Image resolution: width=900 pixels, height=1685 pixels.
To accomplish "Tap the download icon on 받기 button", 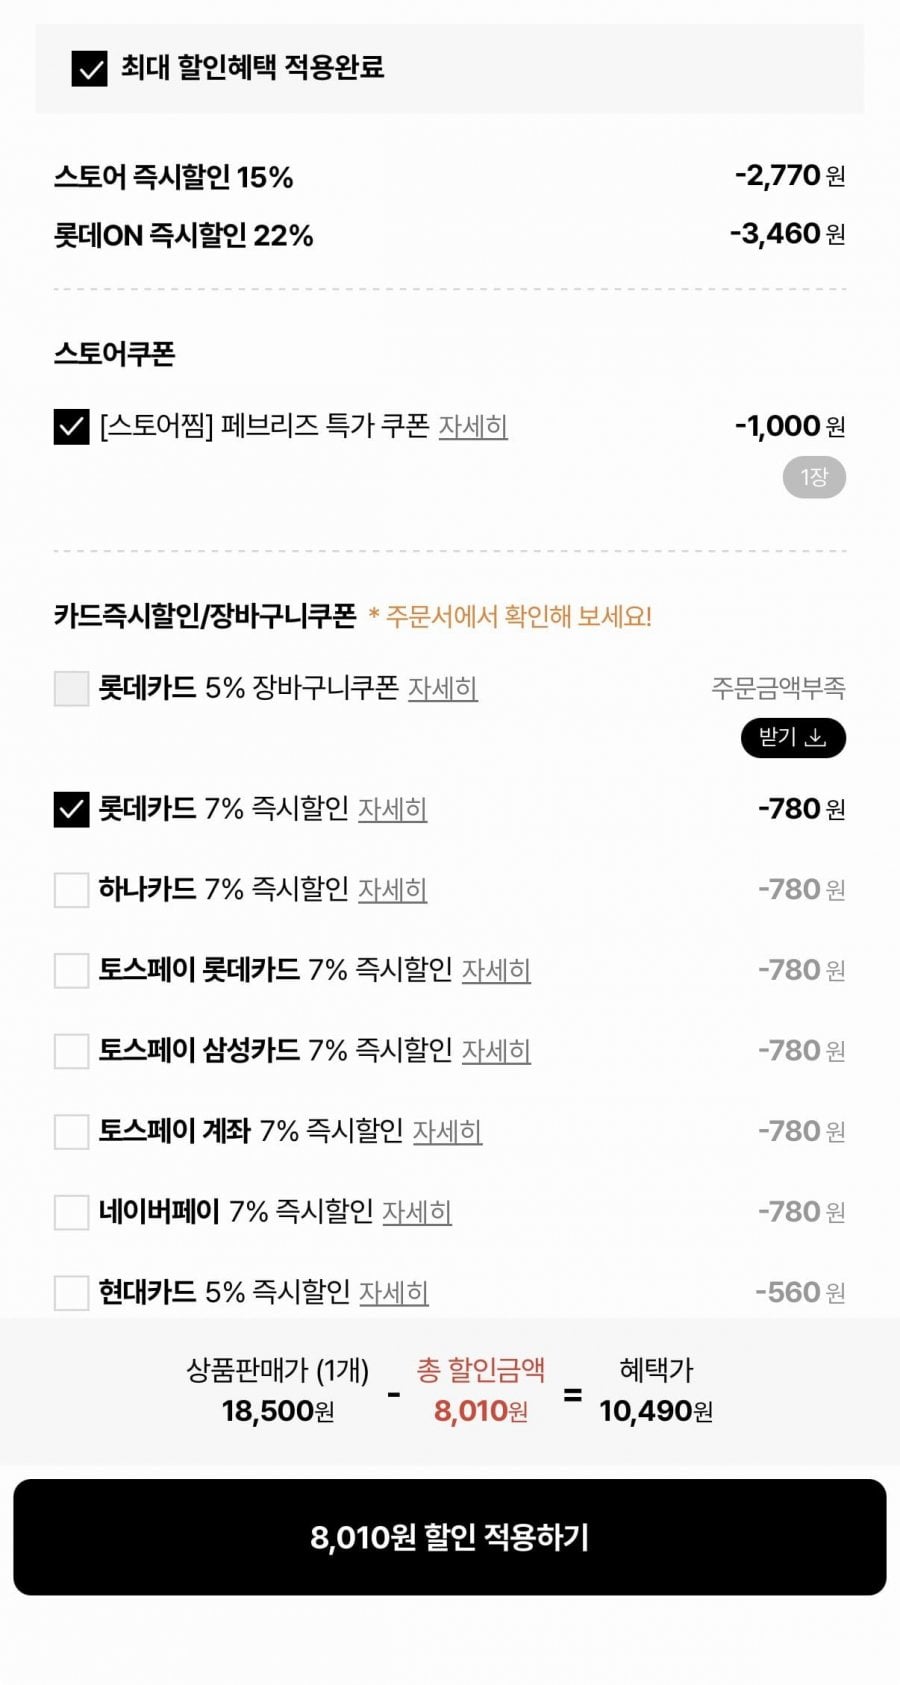I will point(816,738).
